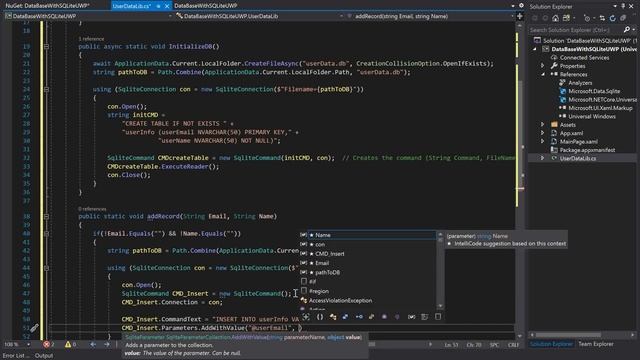Image resolution: width=640 pixels, height=360 pixels.
Task: Click the gear icon at right of document tabs
Action: (521, 6)
